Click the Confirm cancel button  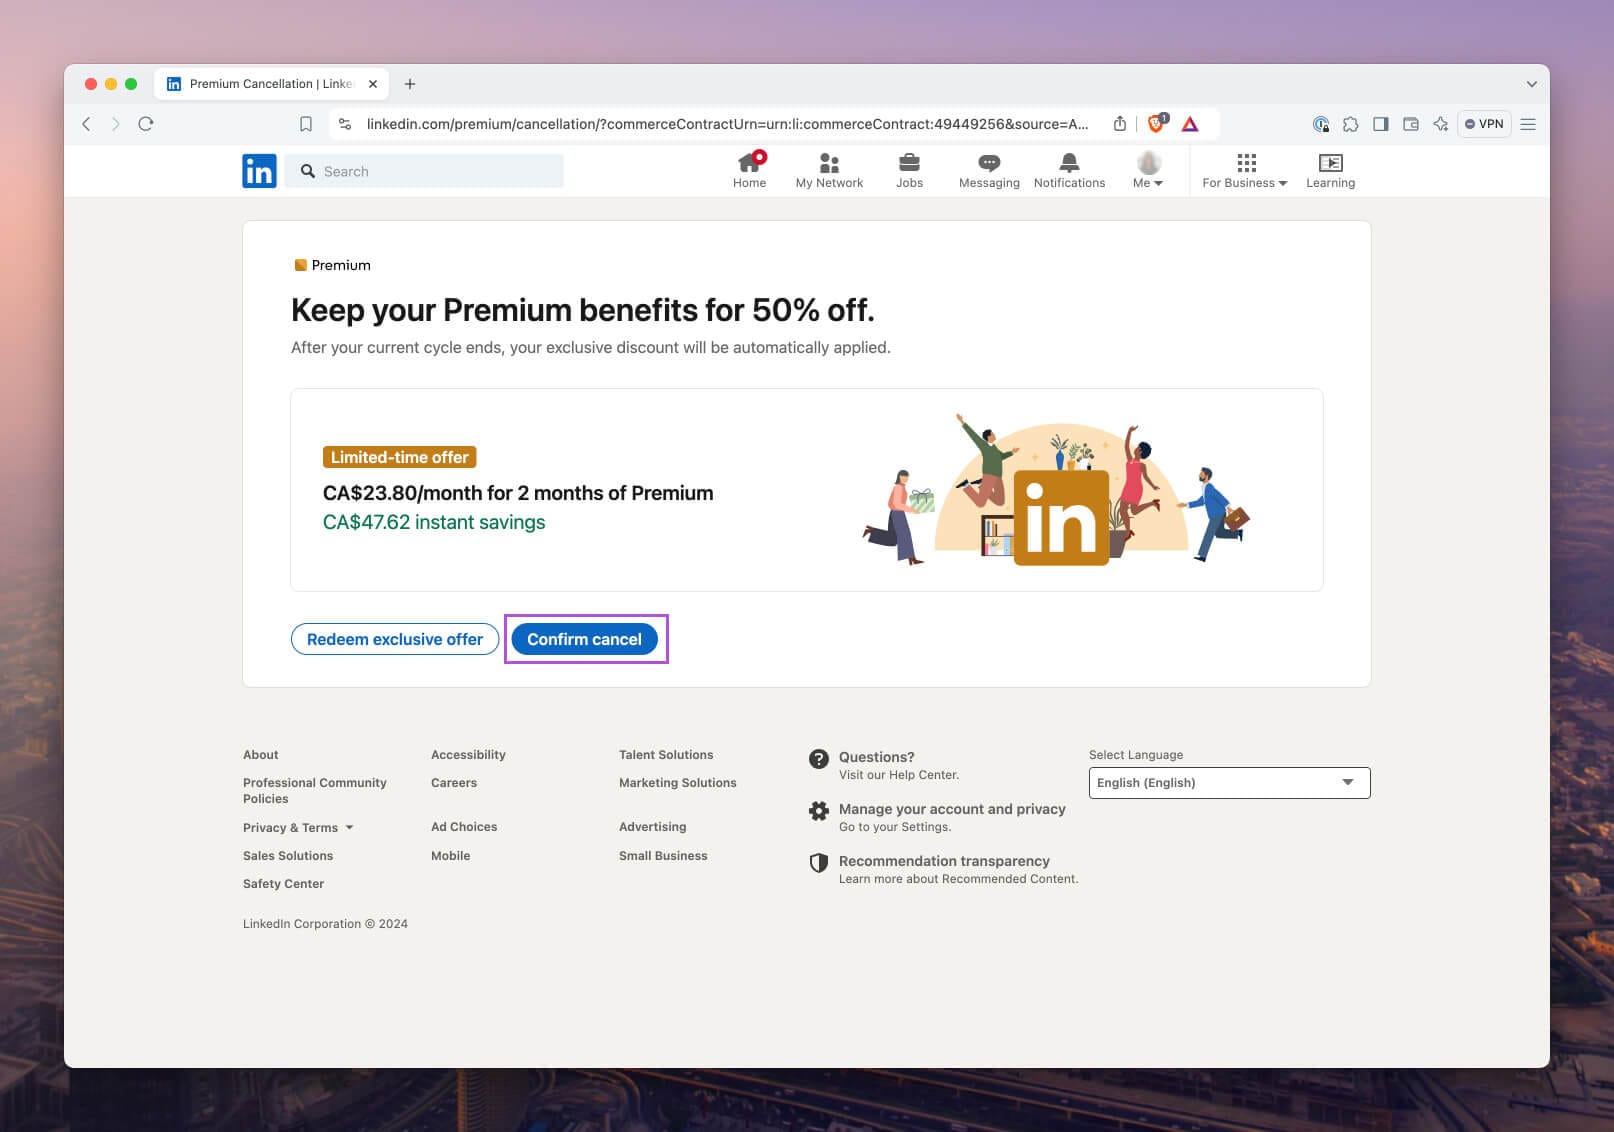[585, 639]
